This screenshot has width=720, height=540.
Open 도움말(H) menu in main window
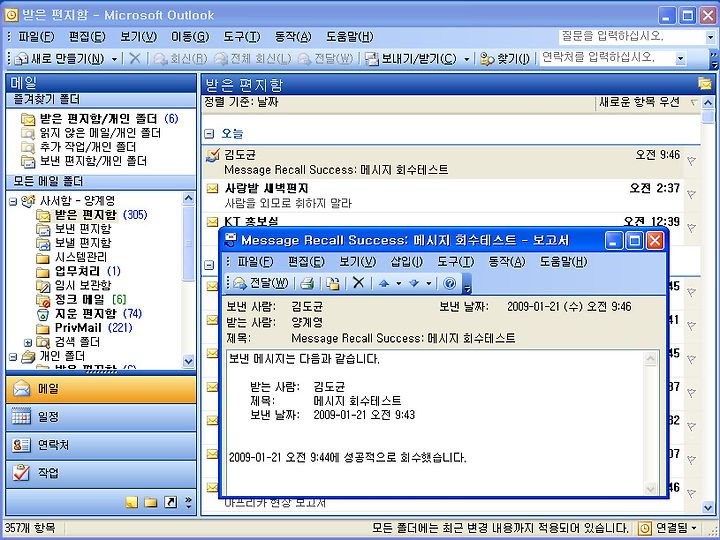click(349, 37)
